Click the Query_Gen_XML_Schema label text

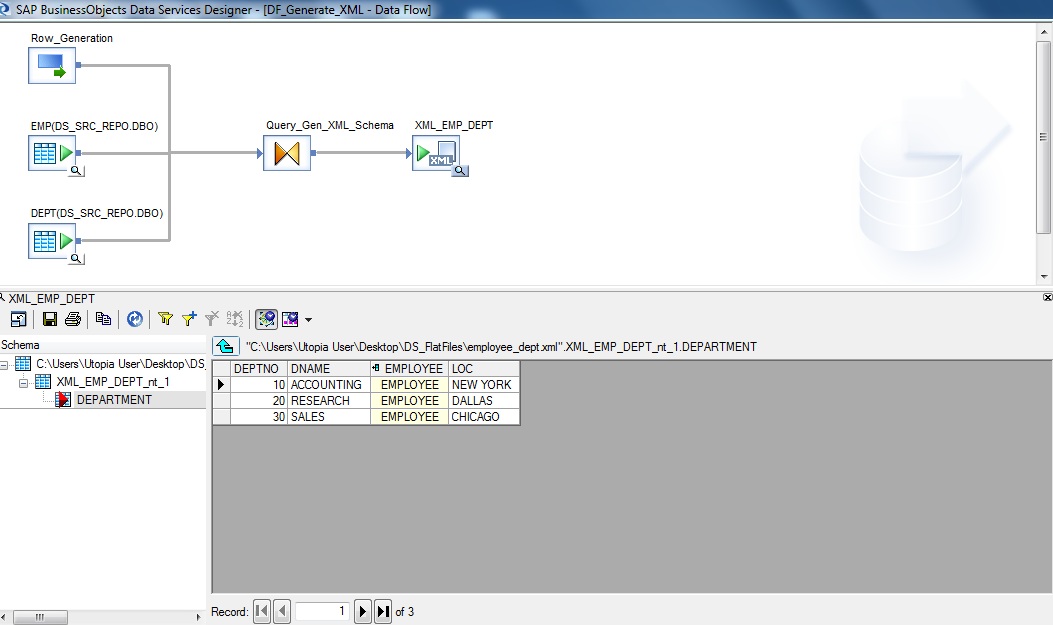point(330,126)
